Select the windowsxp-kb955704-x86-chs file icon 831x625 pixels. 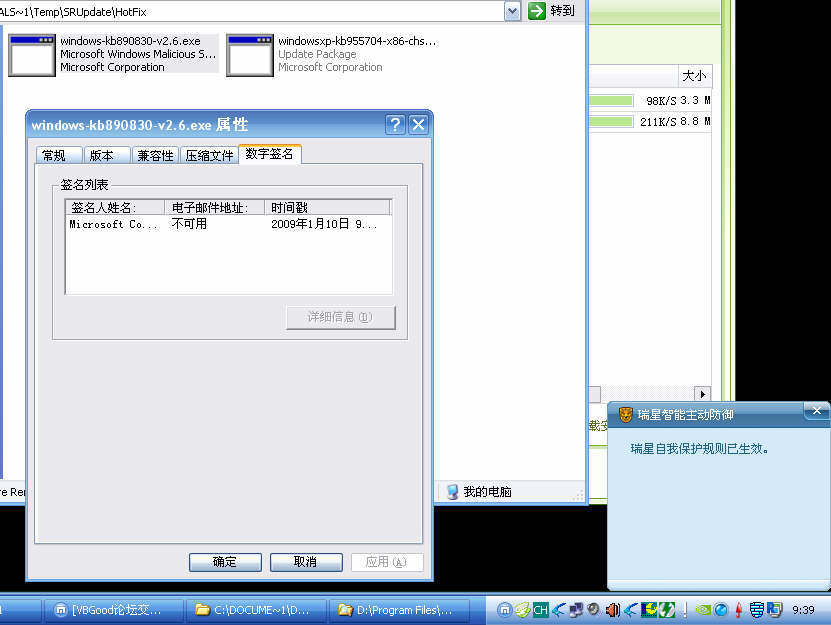250,55
